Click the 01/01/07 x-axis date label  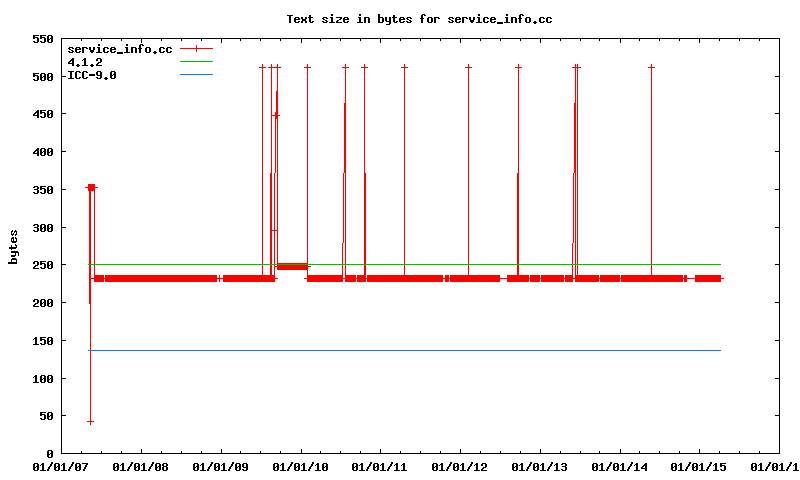pyautogui.click(x=59, y=467)
